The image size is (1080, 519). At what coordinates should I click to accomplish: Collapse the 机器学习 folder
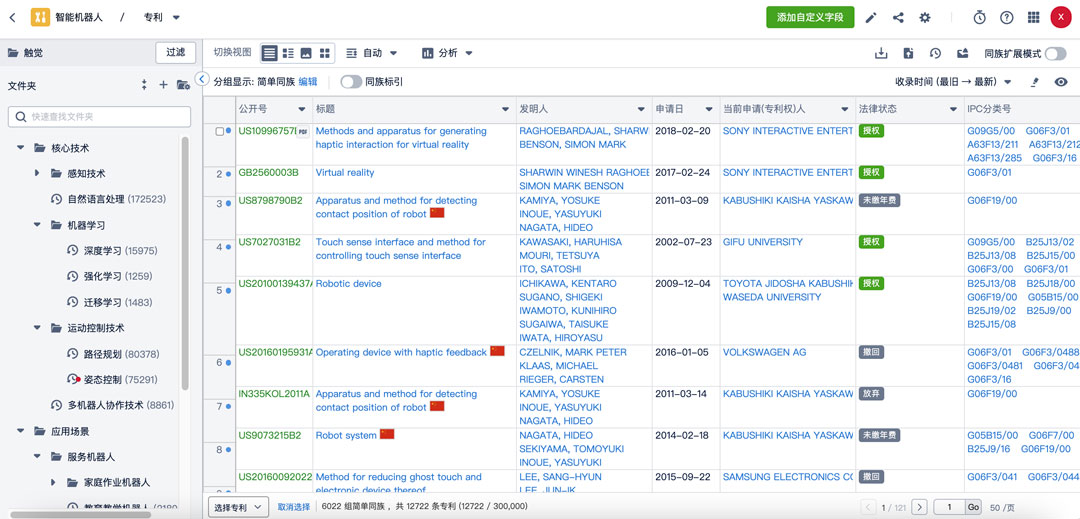pyautogui.click(x=37, y=225)
